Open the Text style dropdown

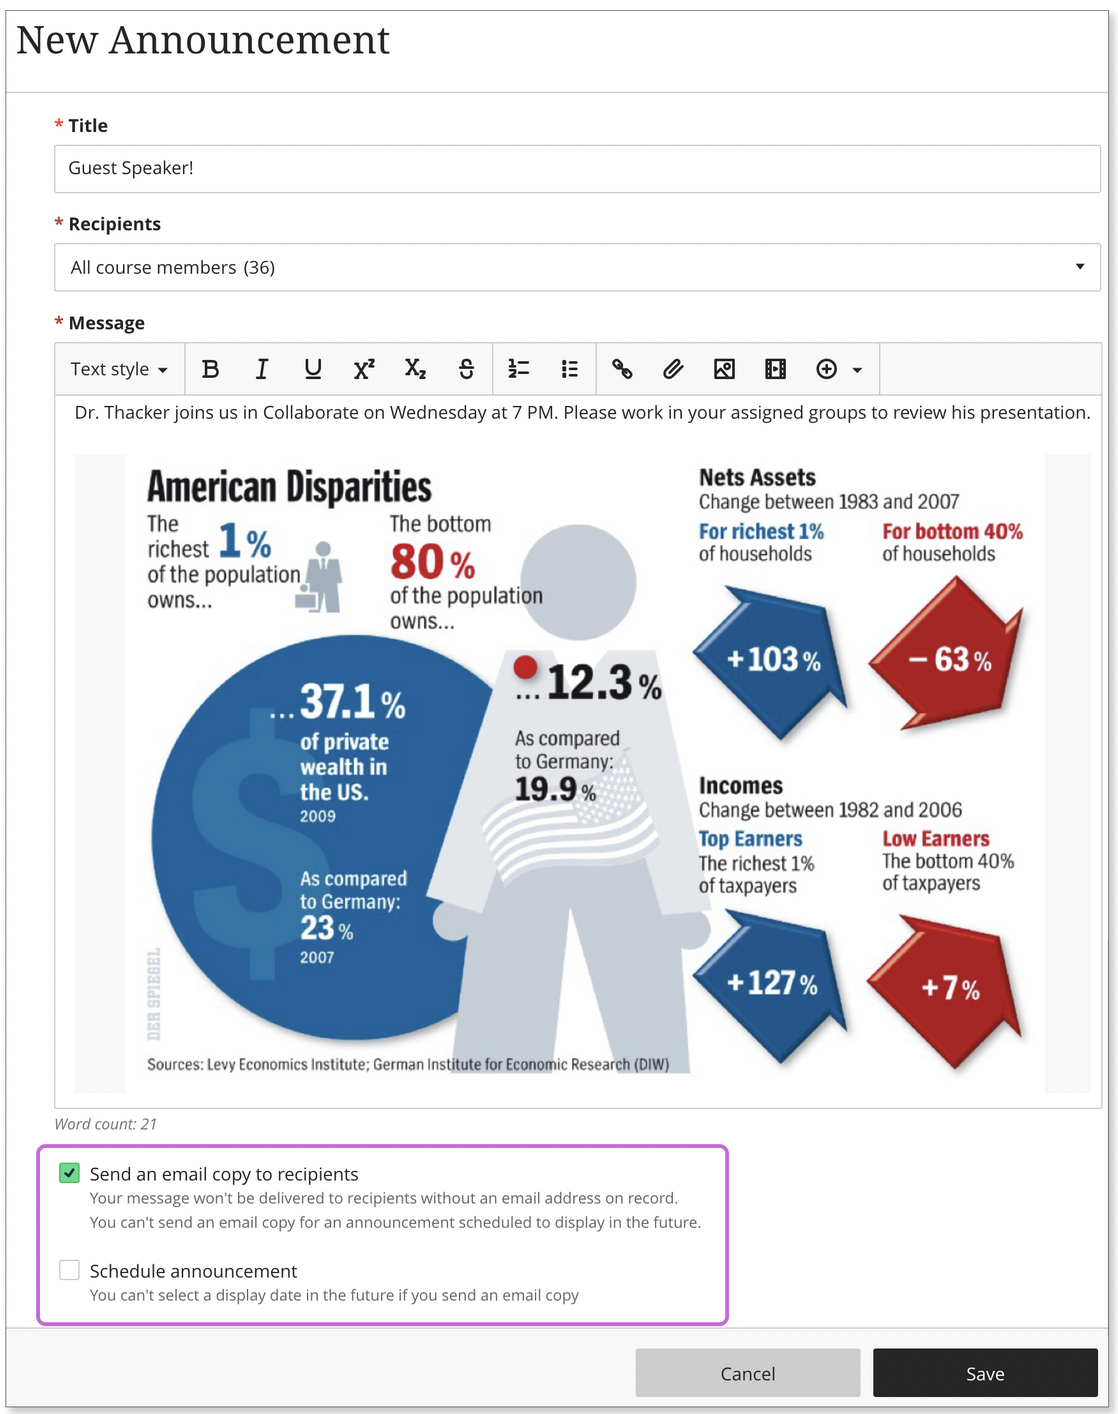tap(118, 369)
